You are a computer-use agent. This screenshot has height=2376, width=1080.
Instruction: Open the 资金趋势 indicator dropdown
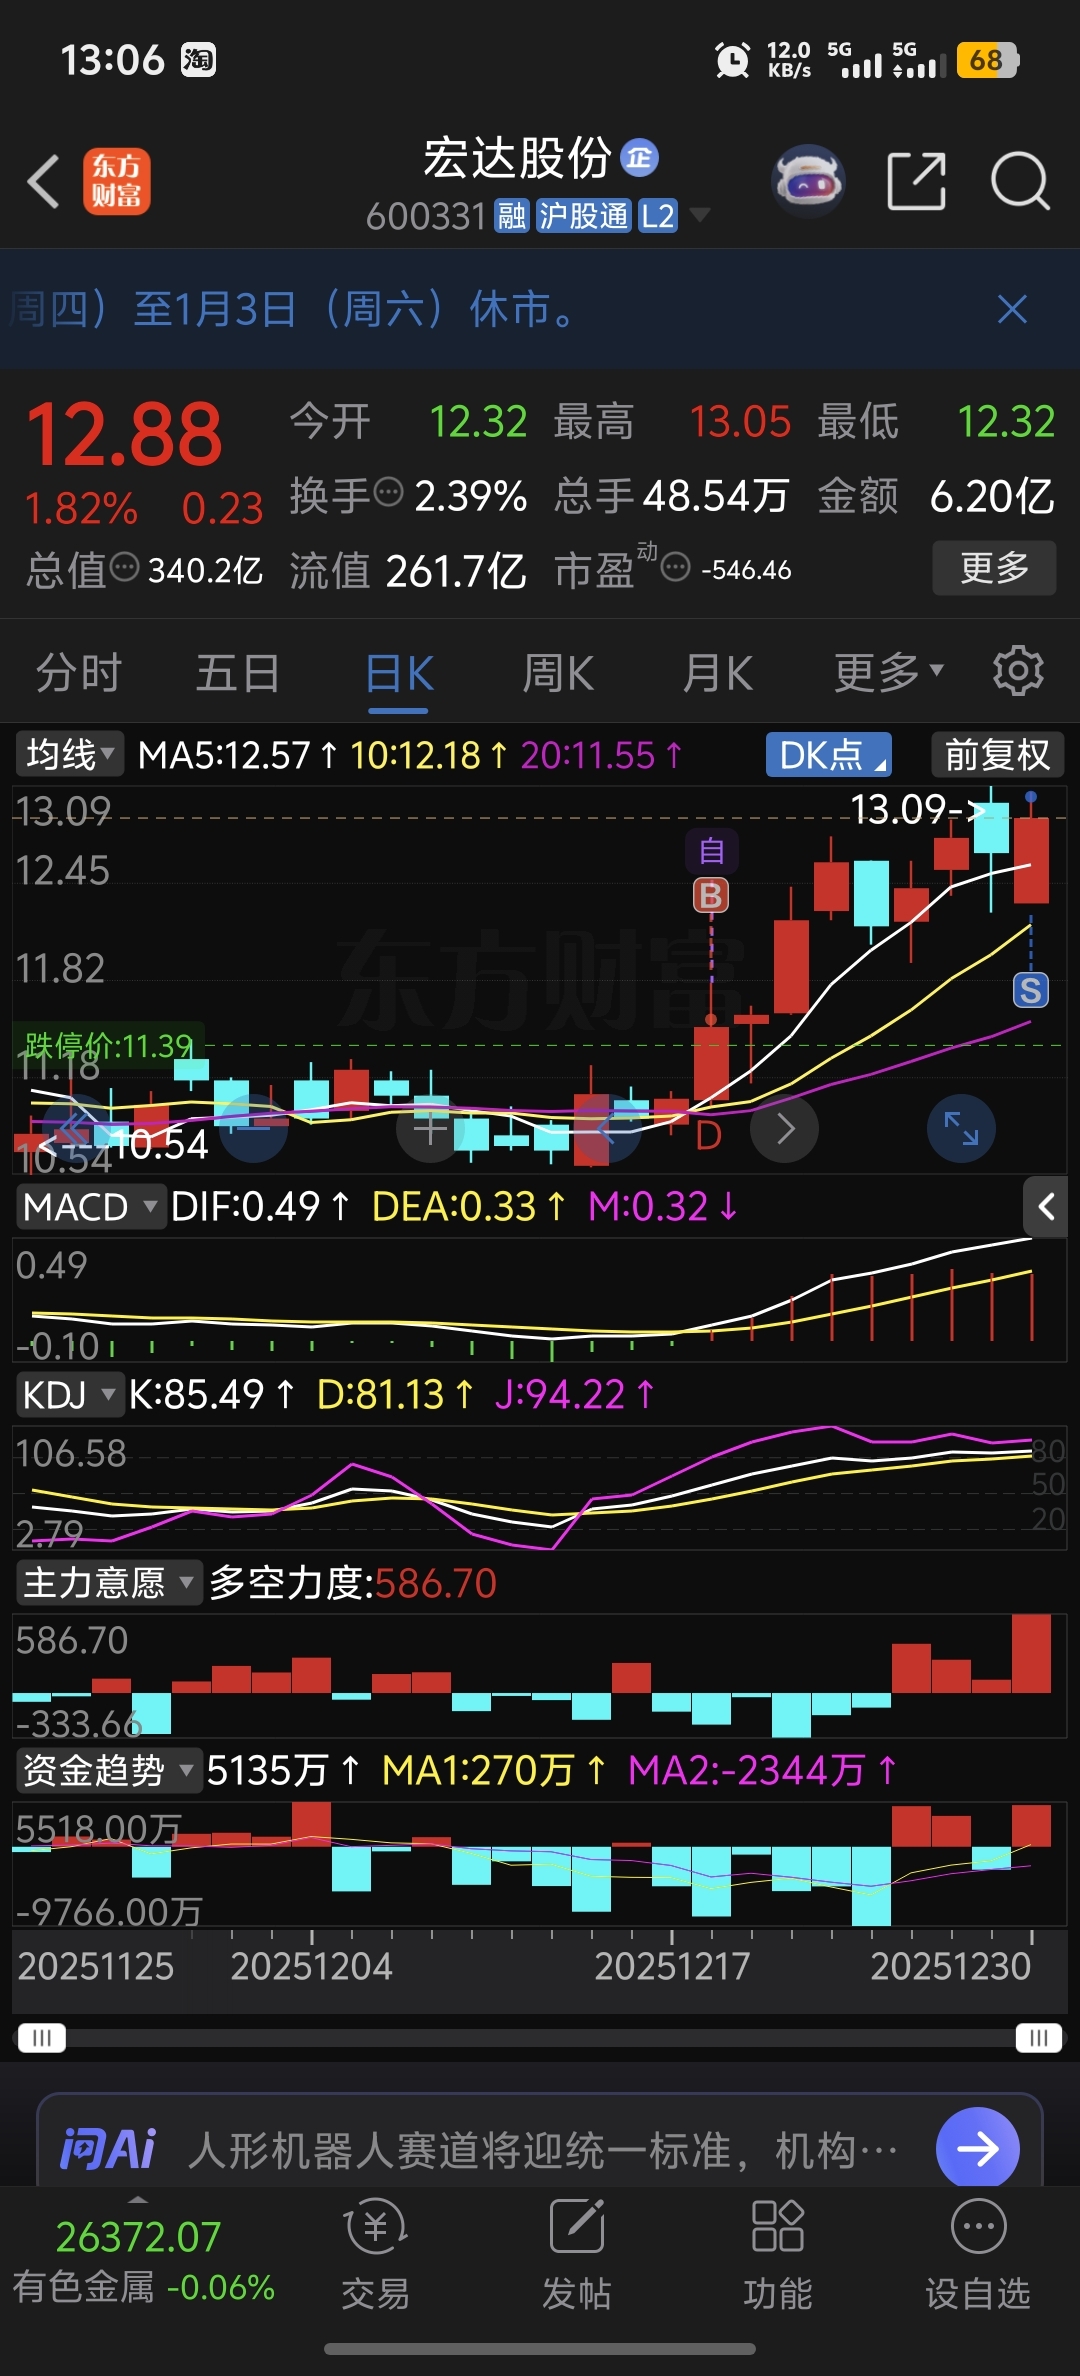109,1770
